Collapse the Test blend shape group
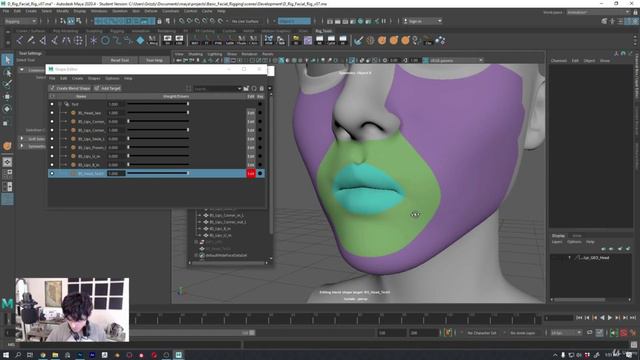The height and width of the screenshot is (360, 640). tap(60, 104)
